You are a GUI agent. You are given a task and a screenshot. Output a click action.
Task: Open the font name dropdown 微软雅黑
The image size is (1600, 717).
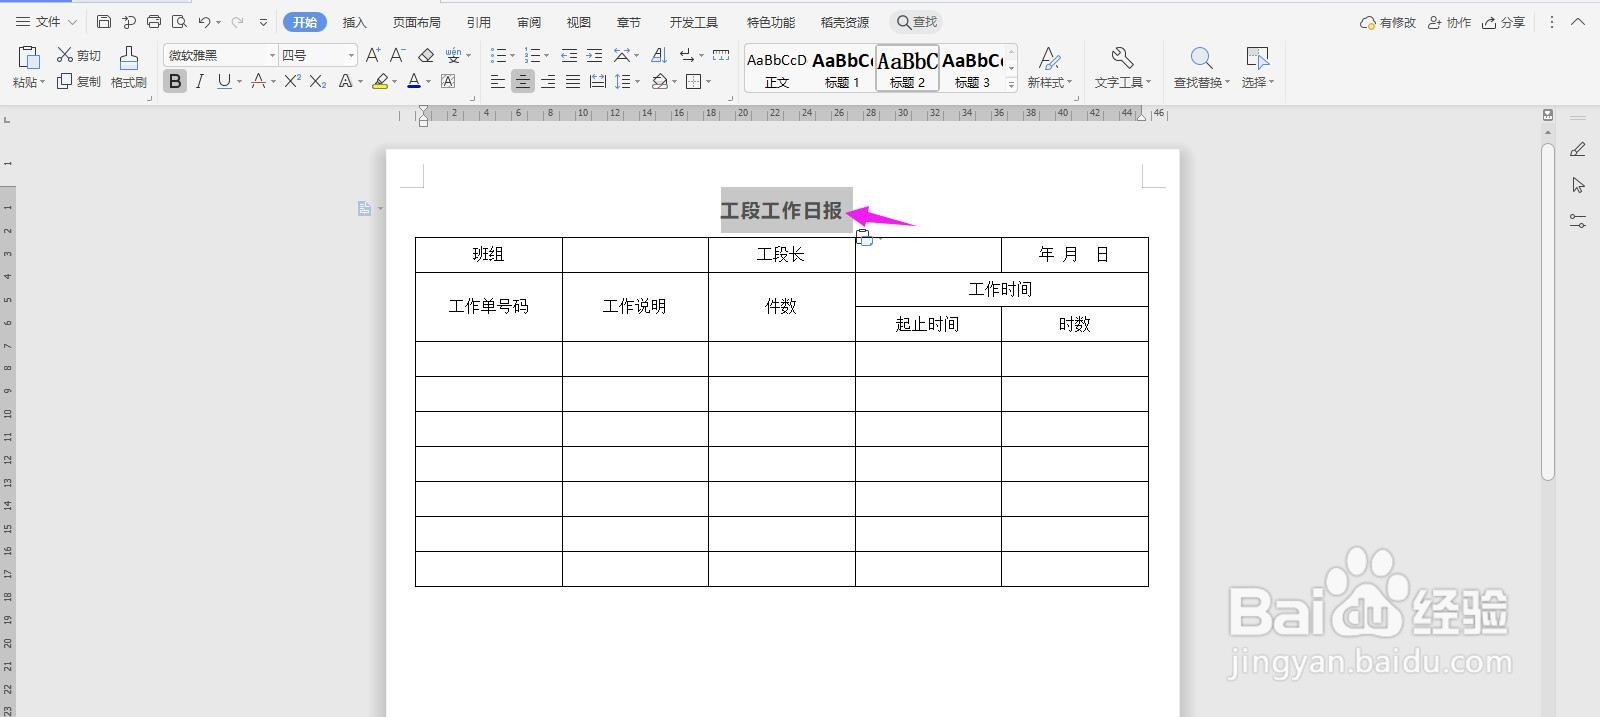(x=272, y=55)
